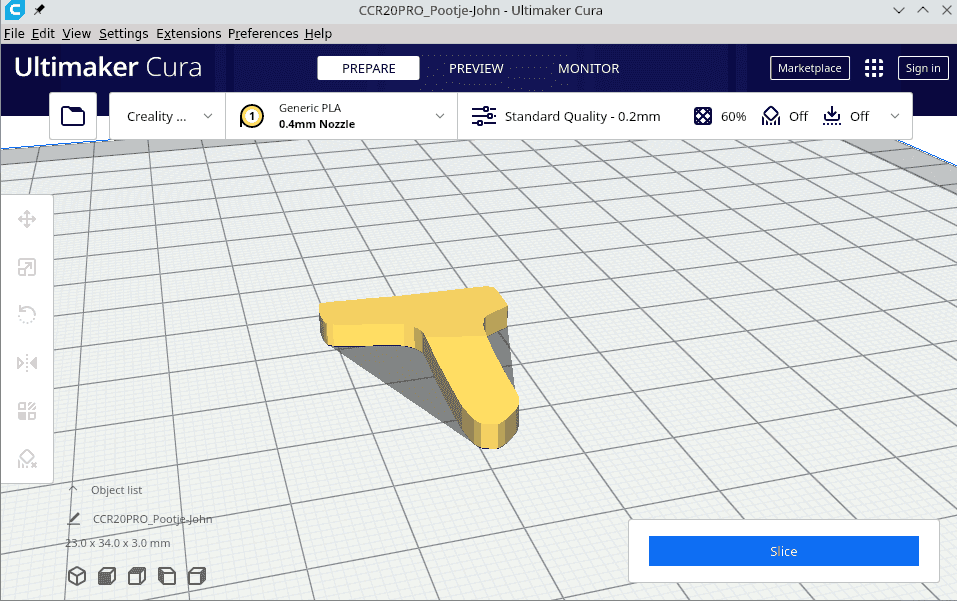Viewport: 957px width, 601px height.
Task: Open the File menu
Action: (14, 34)
